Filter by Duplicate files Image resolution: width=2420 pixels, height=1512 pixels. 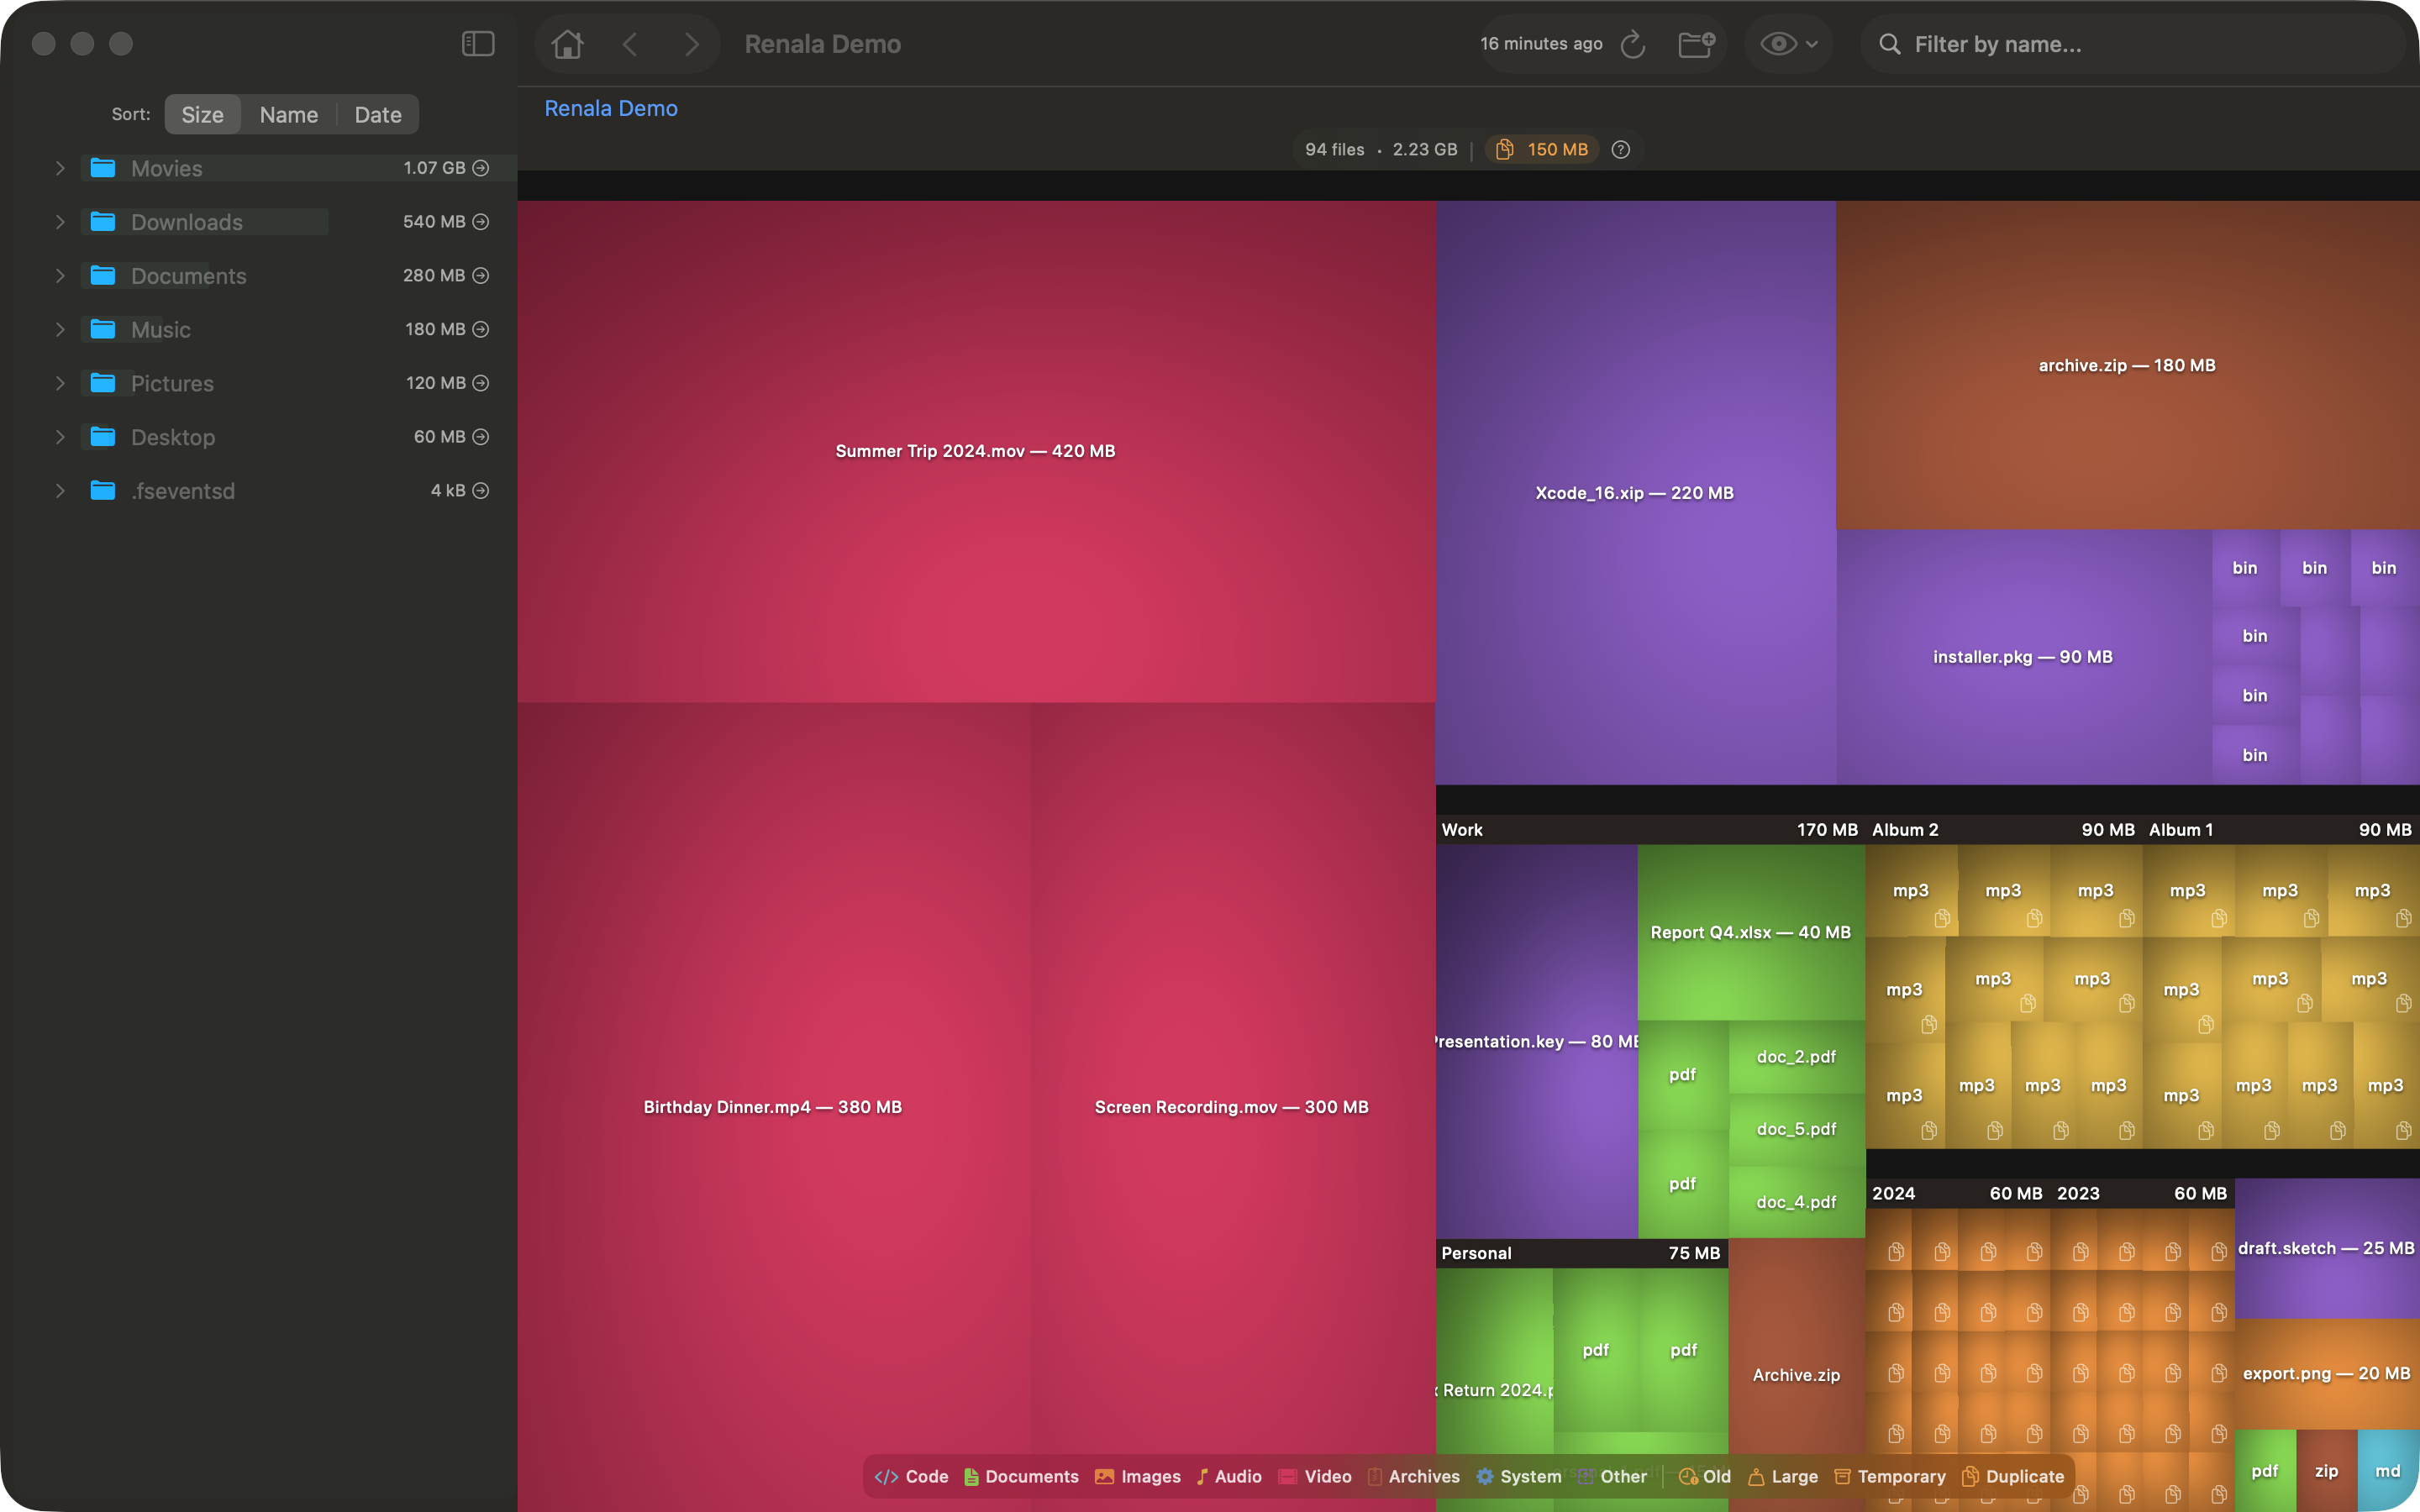click(x=2012, y=1476)
